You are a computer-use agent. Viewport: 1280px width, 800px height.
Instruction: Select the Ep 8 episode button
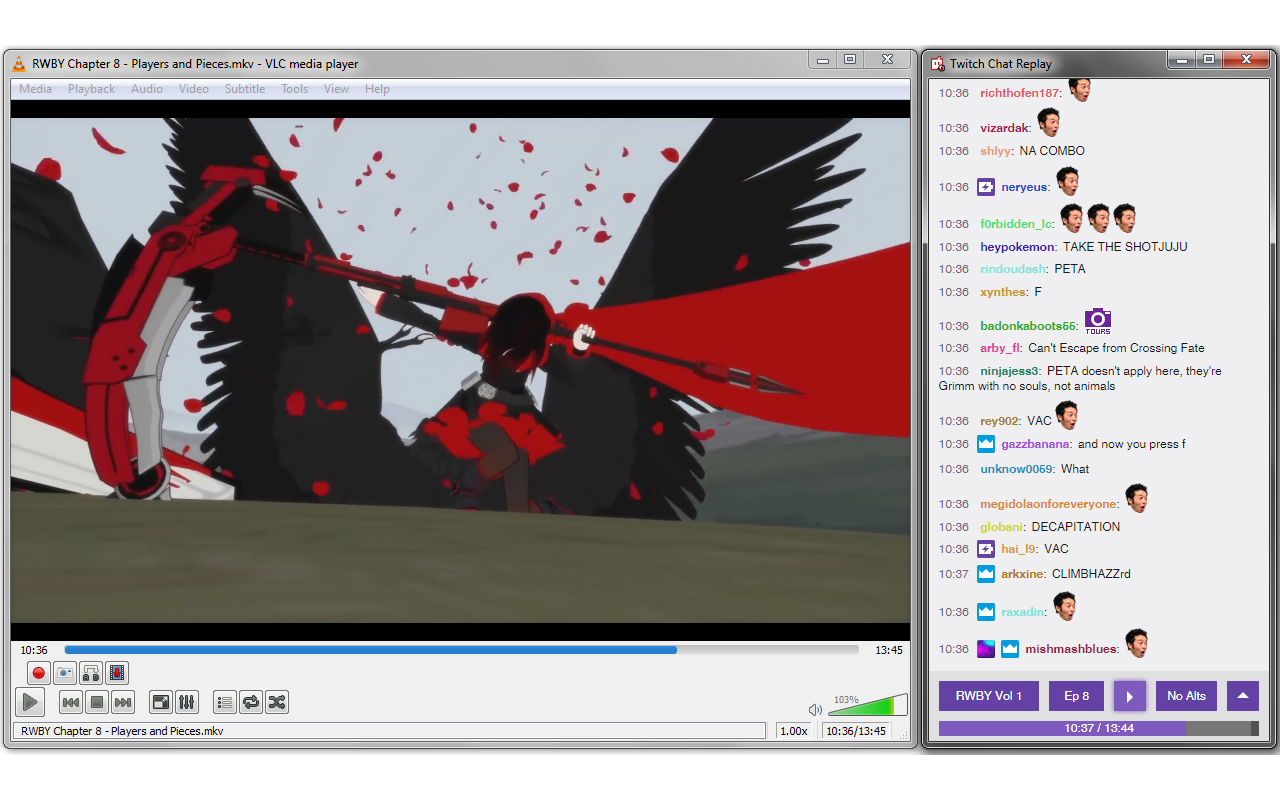click(x=1076, y=696)
